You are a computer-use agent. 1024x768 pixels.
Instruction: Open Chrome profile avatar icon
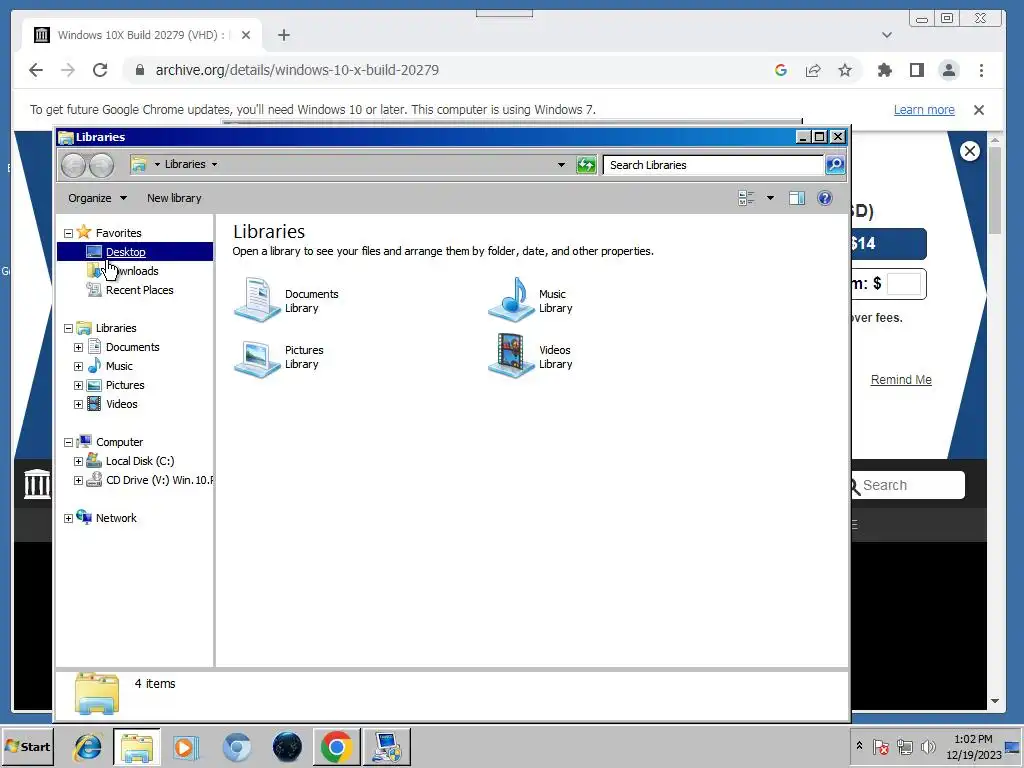tap(949, 70)
